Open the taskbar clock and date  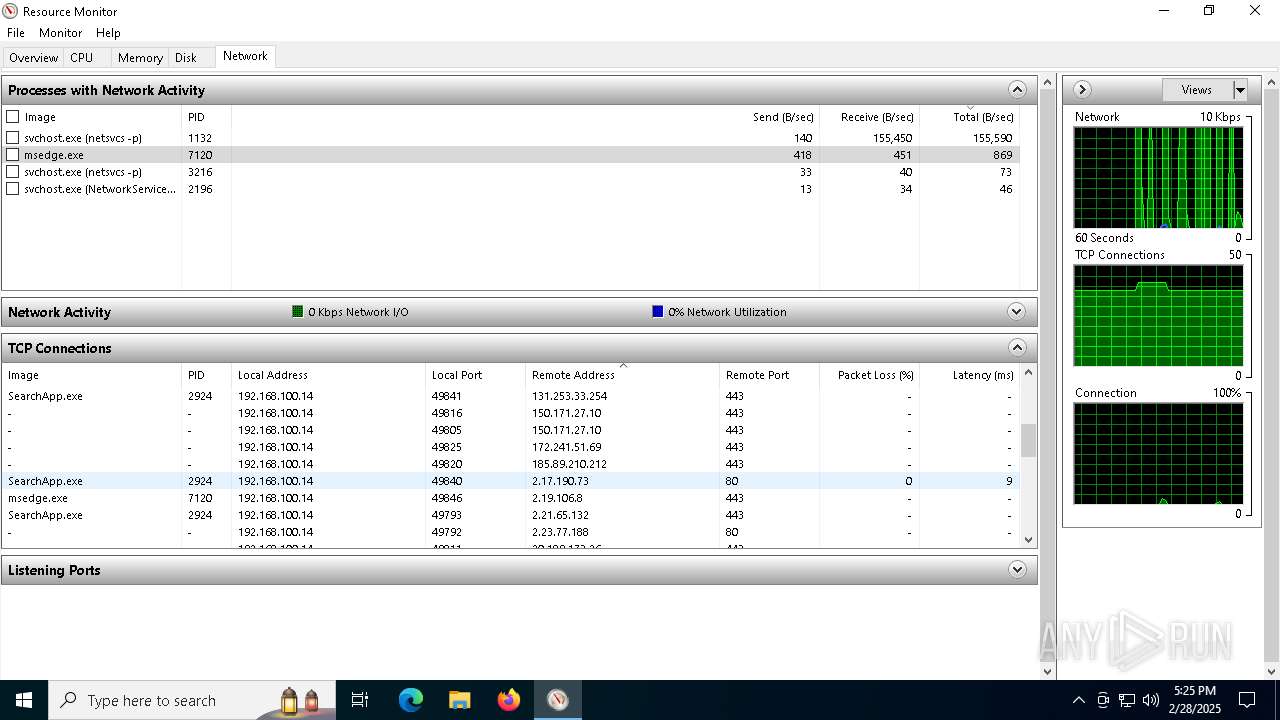(1195, 700)
